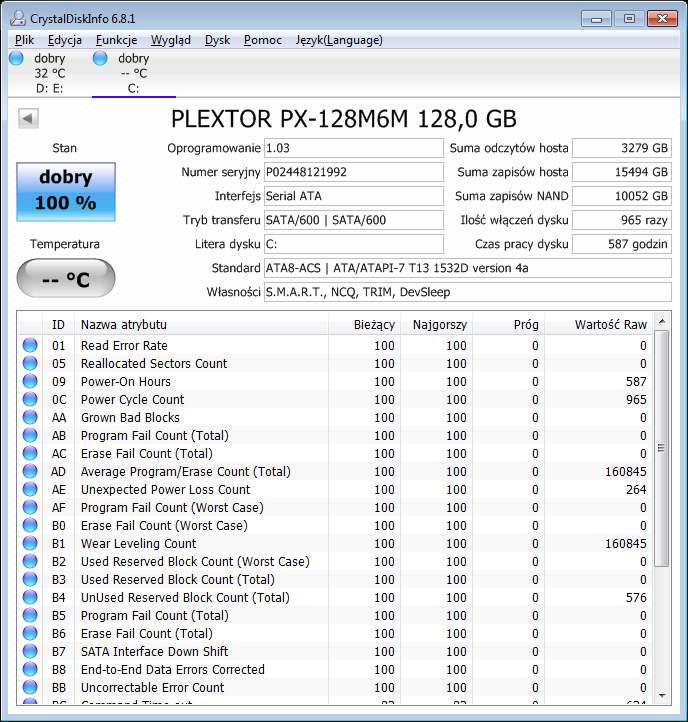Click status orb of Average Program/Erase Count

[30, 471]
